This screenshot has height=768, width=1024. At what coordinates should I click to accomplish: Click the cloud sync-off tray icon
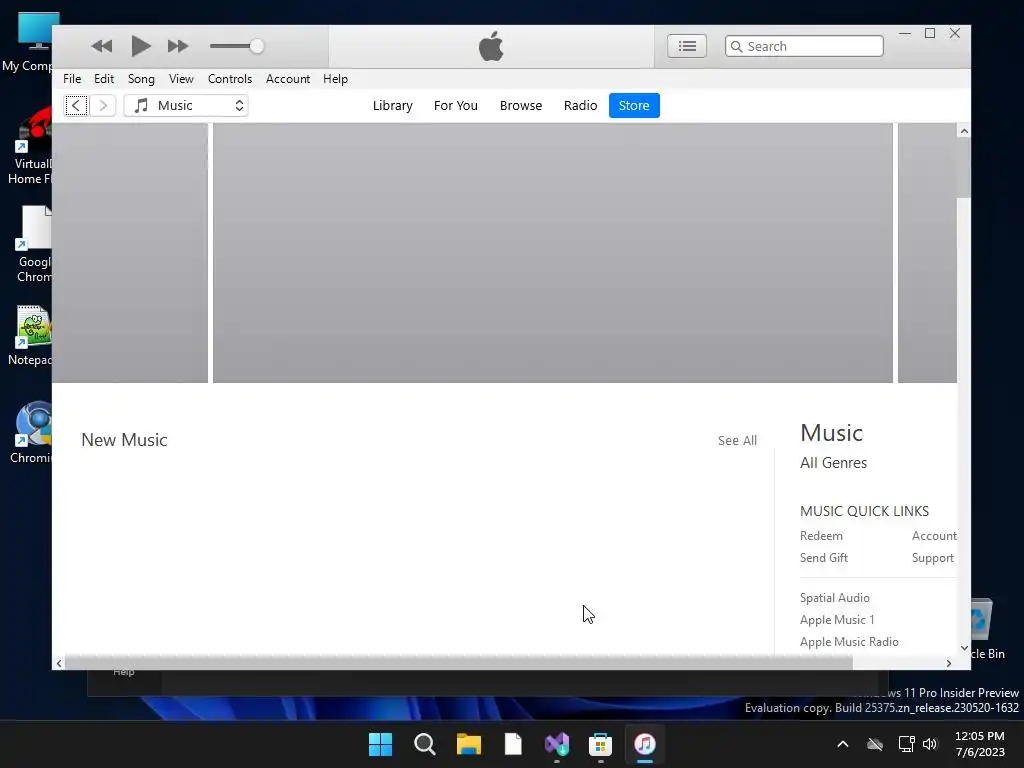(x=874, y=744)
